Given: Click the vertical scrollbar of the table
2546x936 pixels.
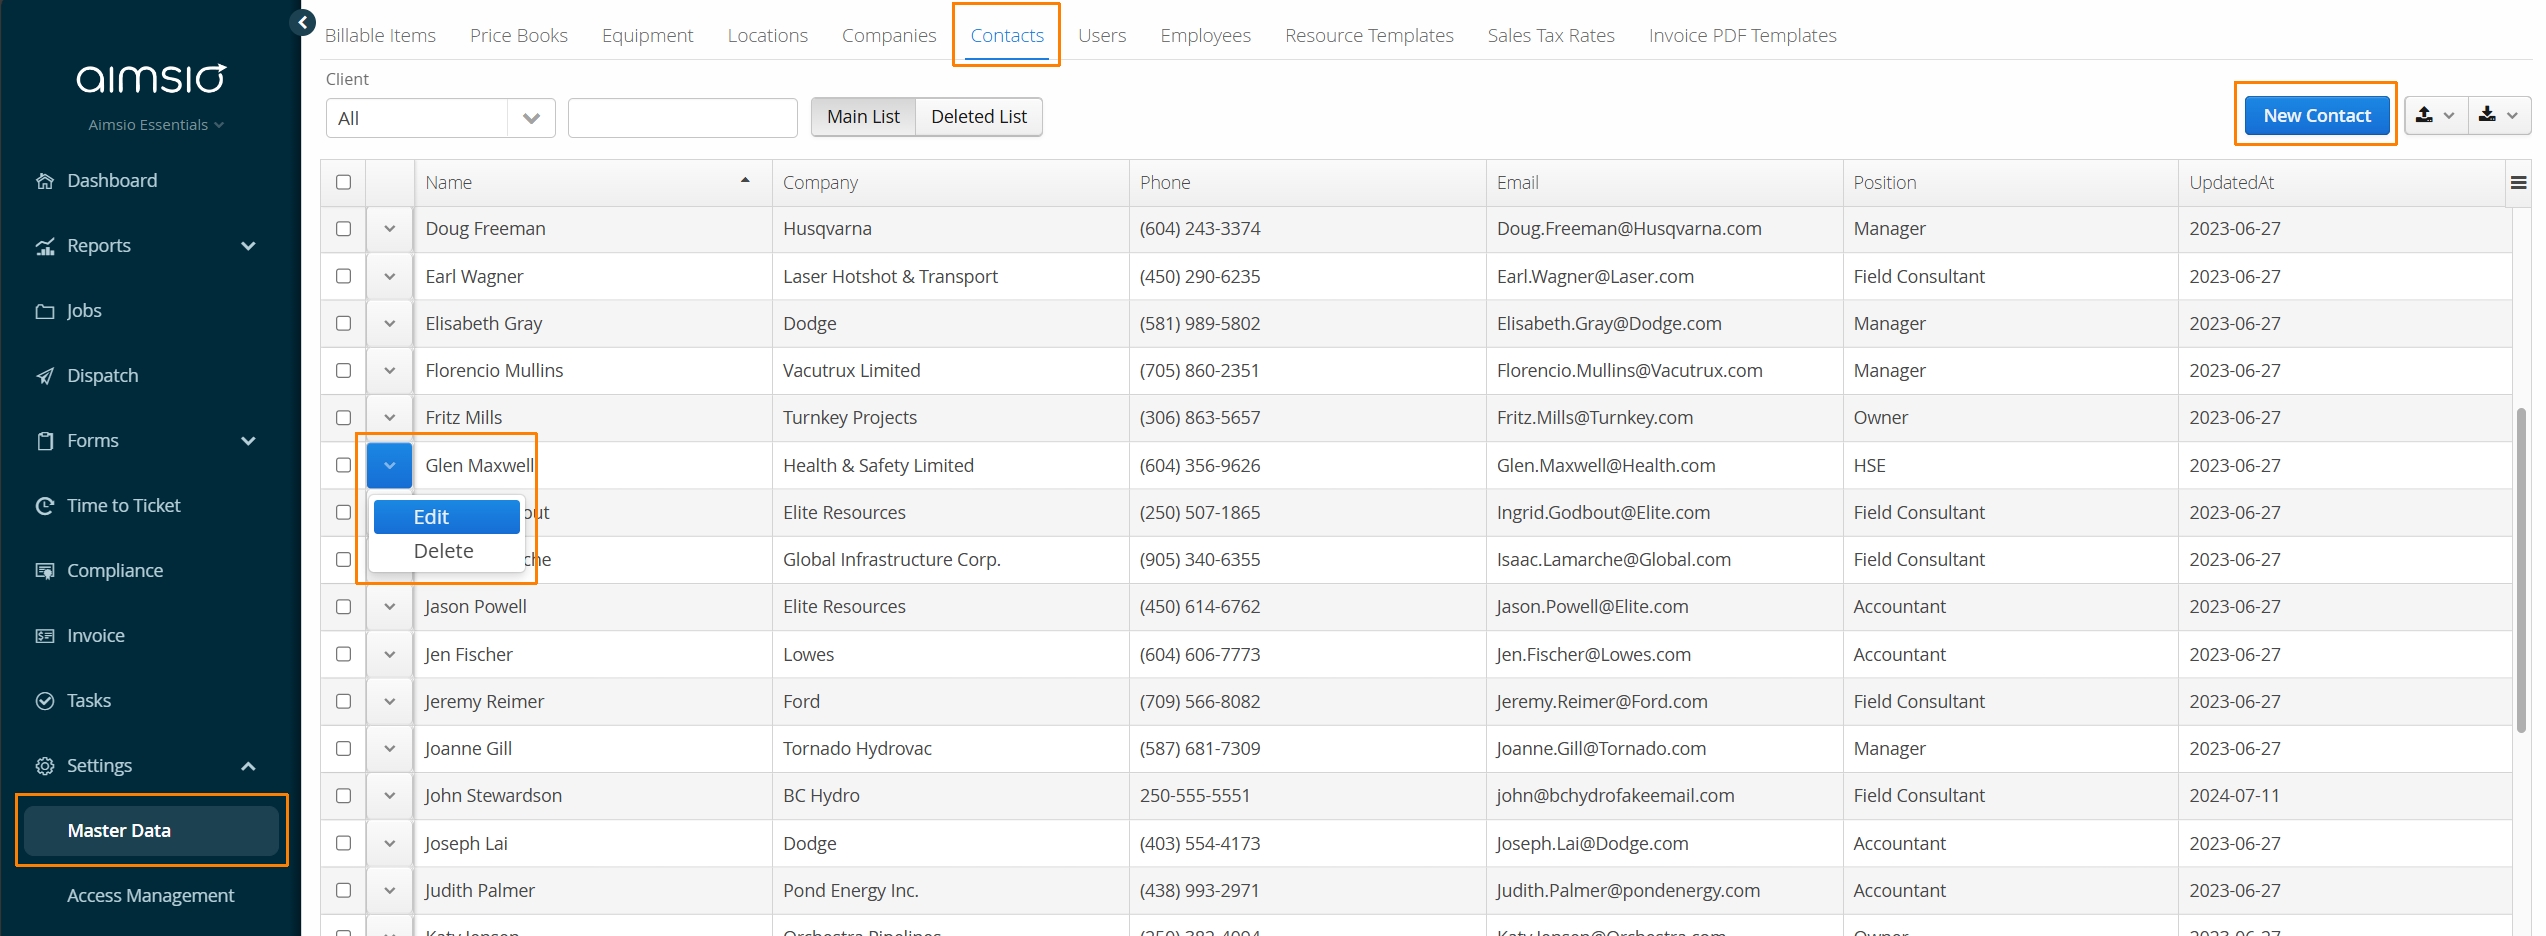Looking at the screenshot, I should [2522, 570].
